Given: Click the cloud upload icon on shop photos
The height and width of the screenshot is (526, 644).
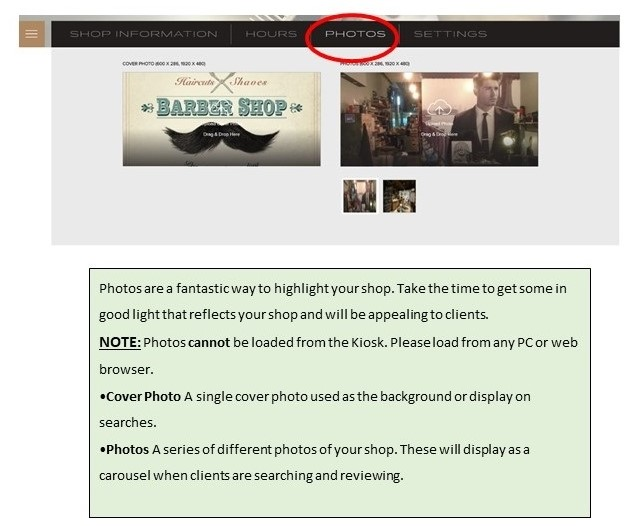Looking at the screenshot, I should [x=439, y=107].
